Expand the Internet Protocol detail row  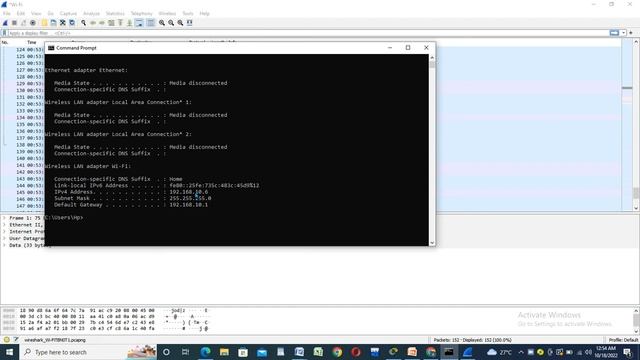pyautogui.click(x=4, y=231)
